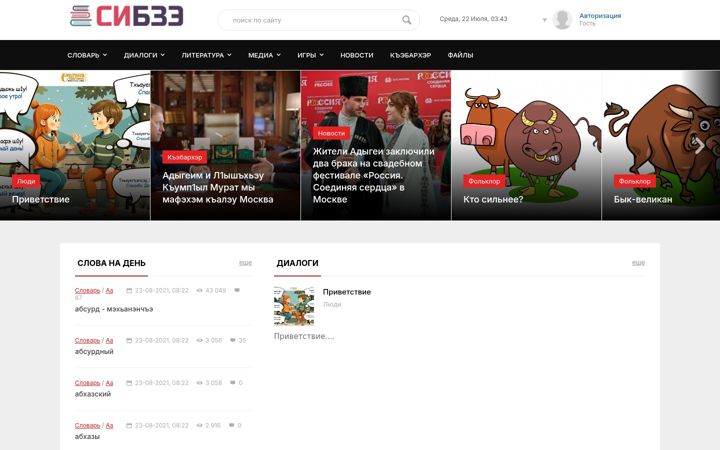Click Фольклор tag on Кто сильнее? slide
Screen dimensions: 720x450
[x=484, y=181]
